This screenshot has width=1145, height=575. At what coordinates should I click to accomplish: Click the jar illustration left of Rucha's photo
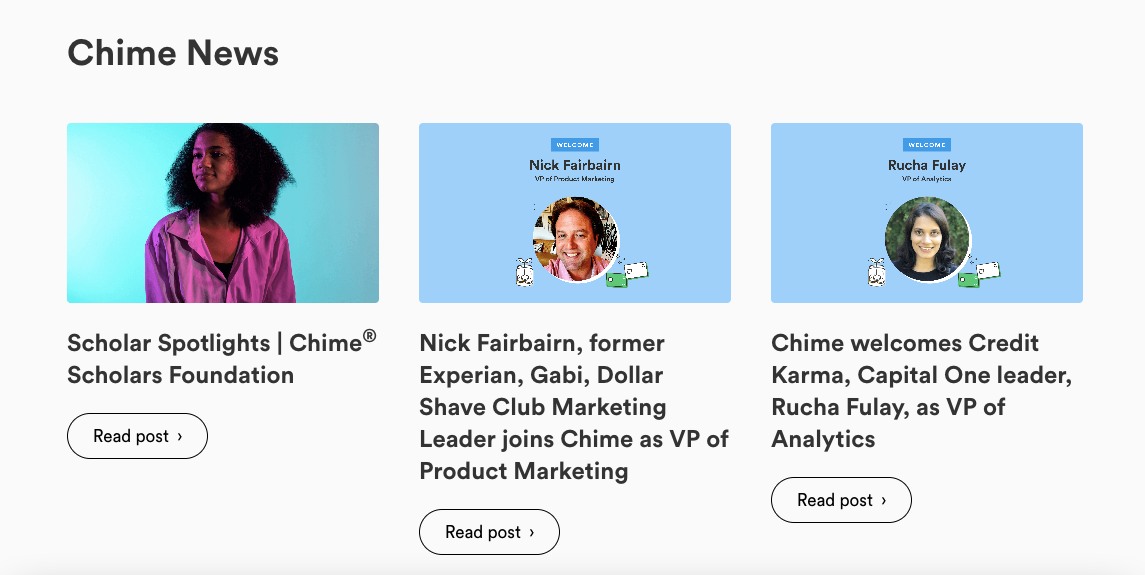pyautogui.click(x=876, y=272)
